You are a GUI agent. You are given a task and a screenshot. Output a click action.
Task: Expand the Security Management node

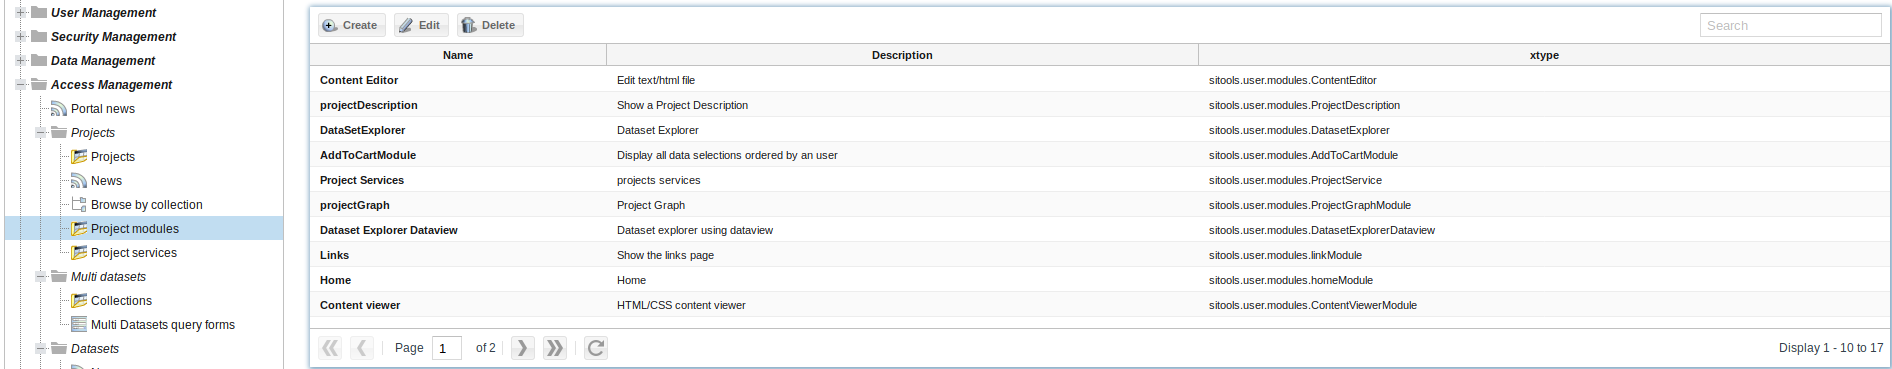[20, 36]
